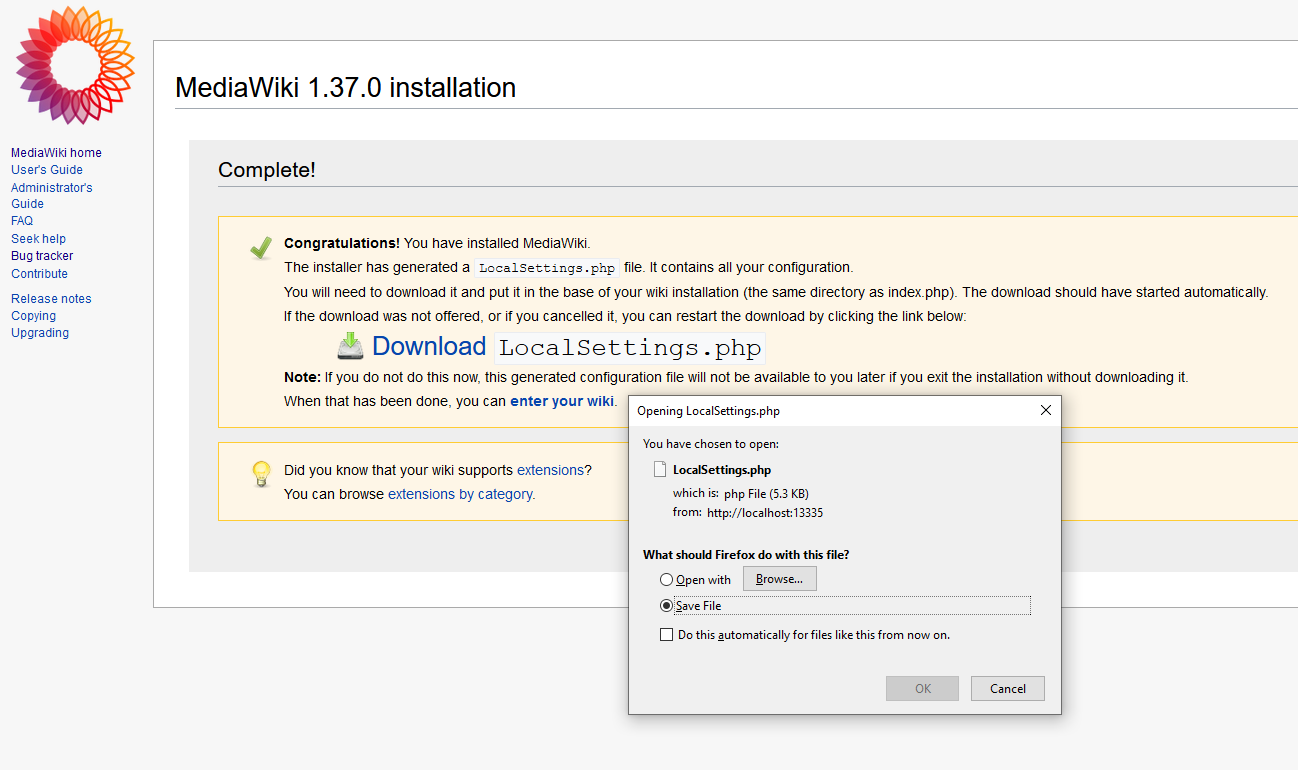Click the LocalSettings.php file icon in dialog
Screen dimensions: 1298x770
[x=659, y=469]
